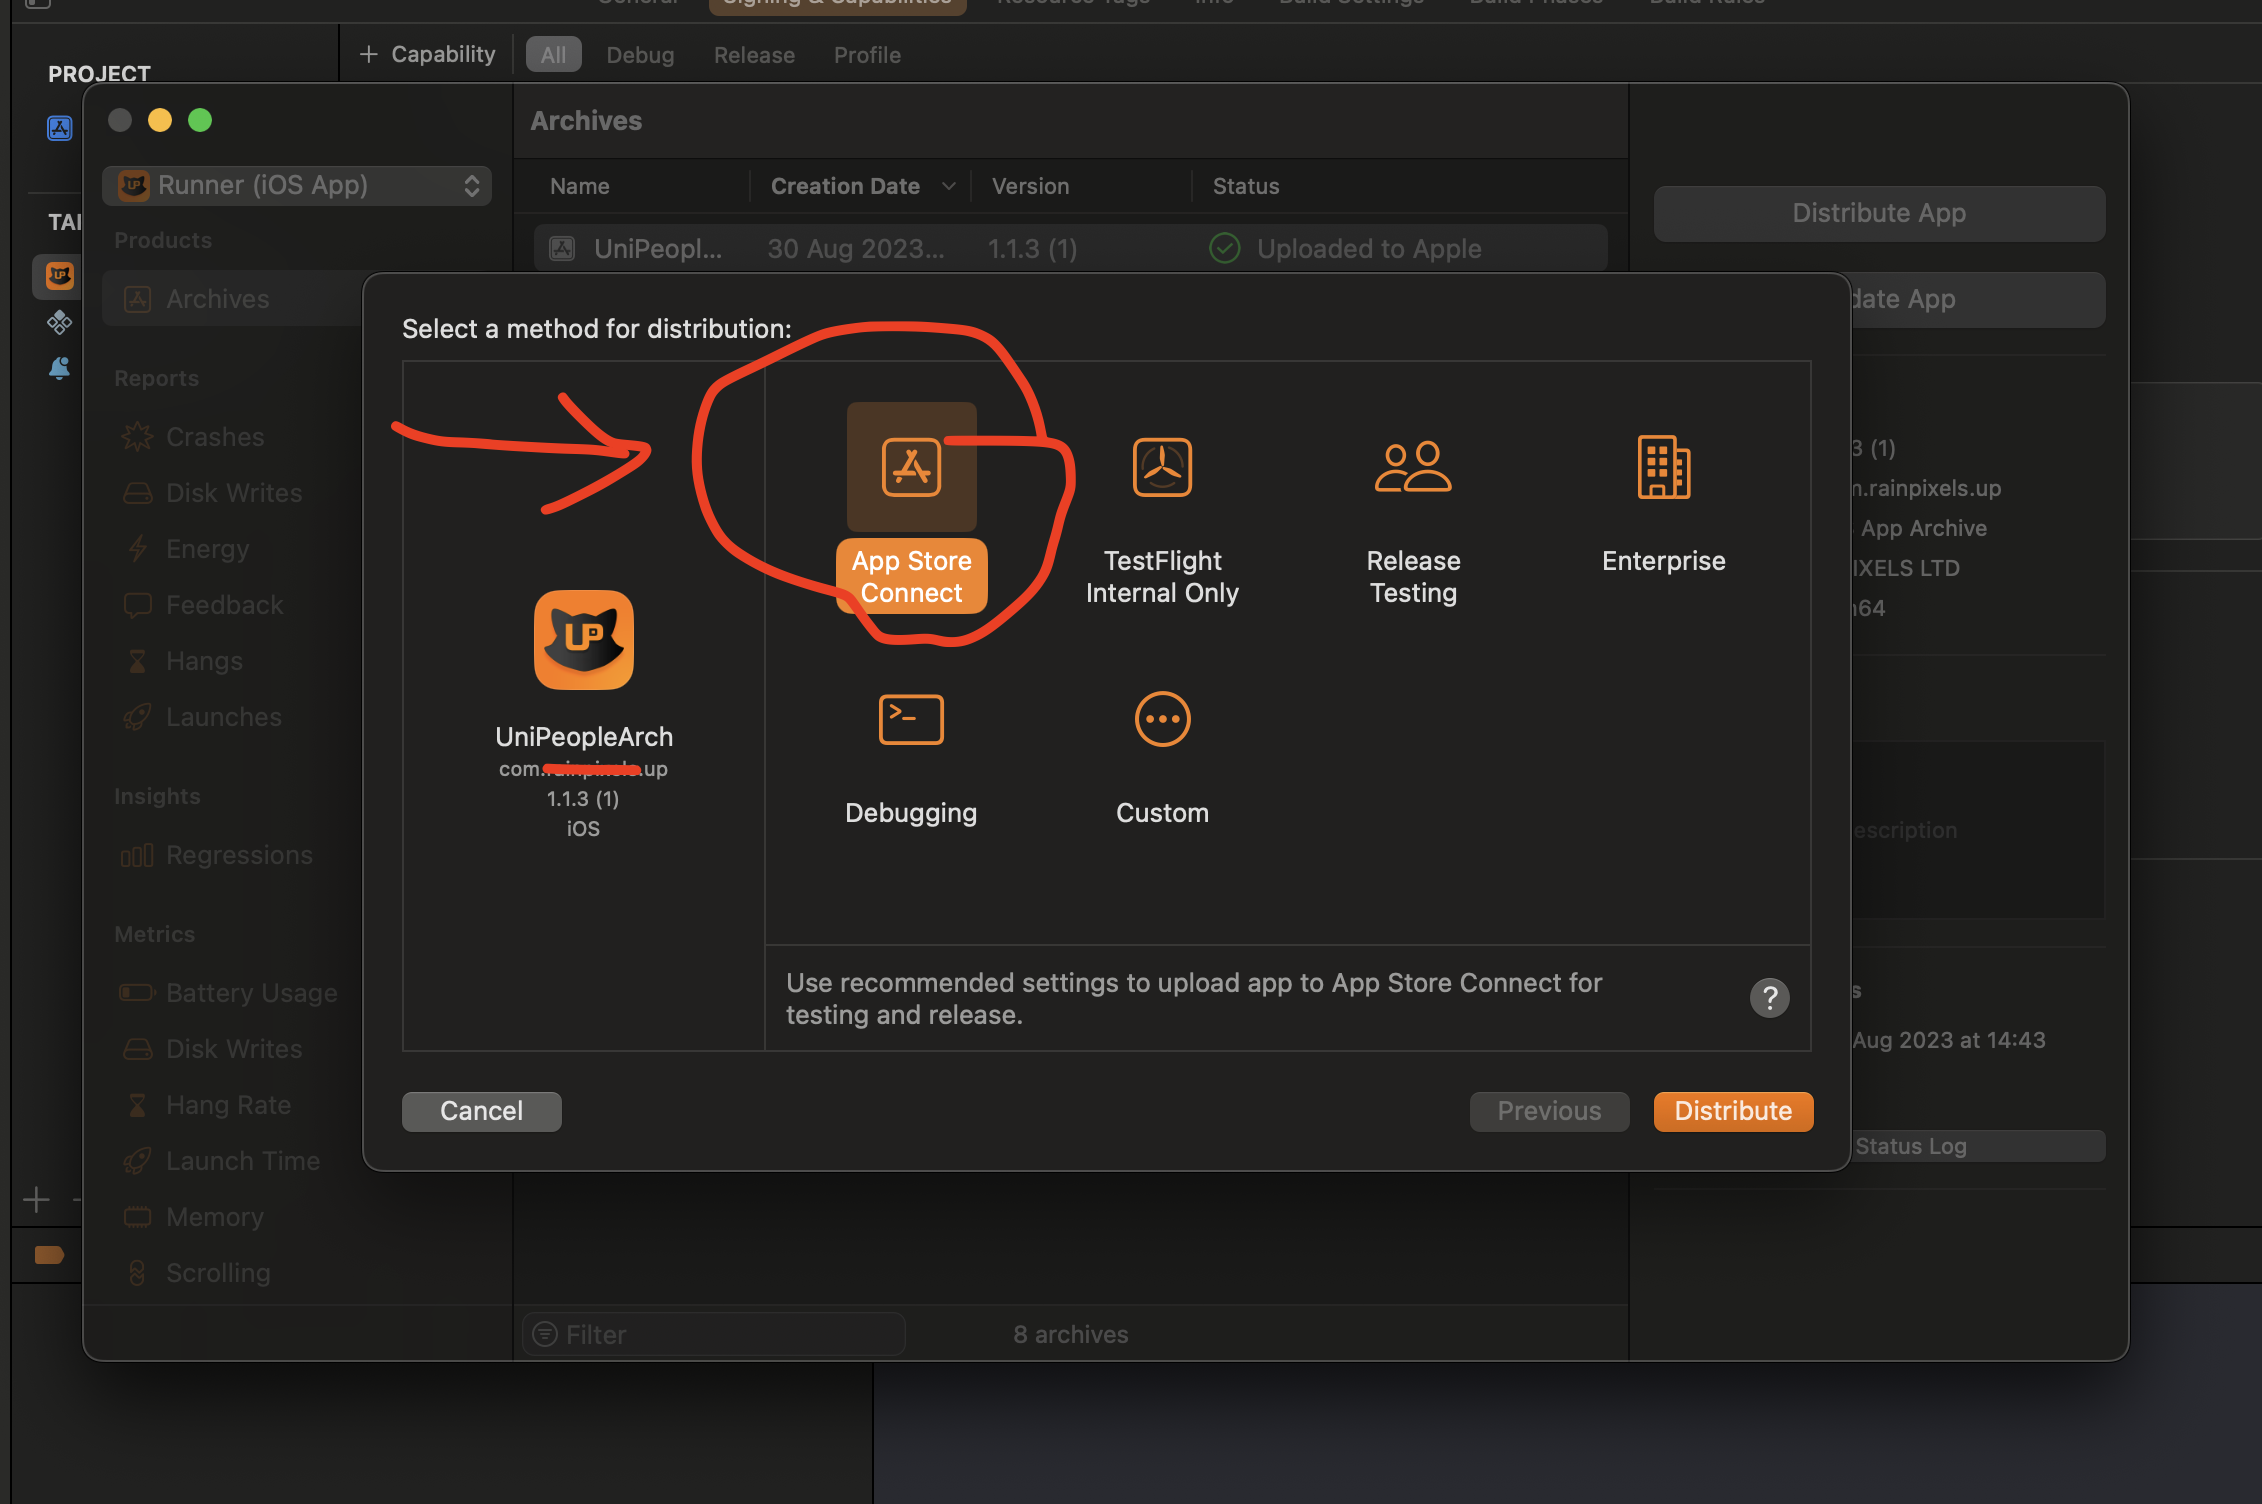Viewport: 2262px width, 1504px height.
Task: Click the Previous button
Action: tap(1549, 1111)
